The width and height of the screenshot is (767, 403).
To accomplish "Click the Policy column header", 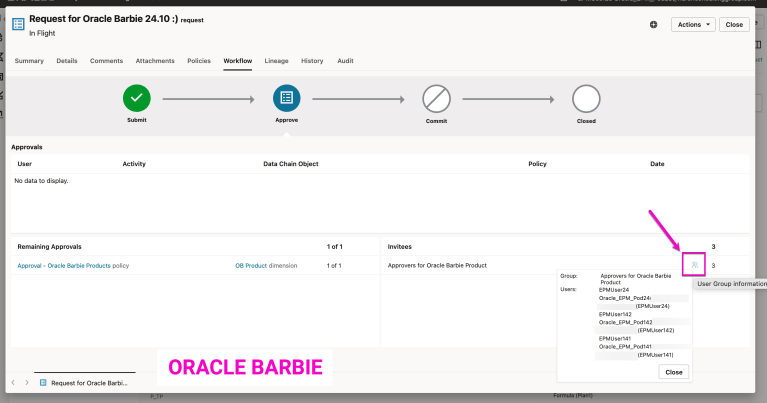I will tap(537, 164).
